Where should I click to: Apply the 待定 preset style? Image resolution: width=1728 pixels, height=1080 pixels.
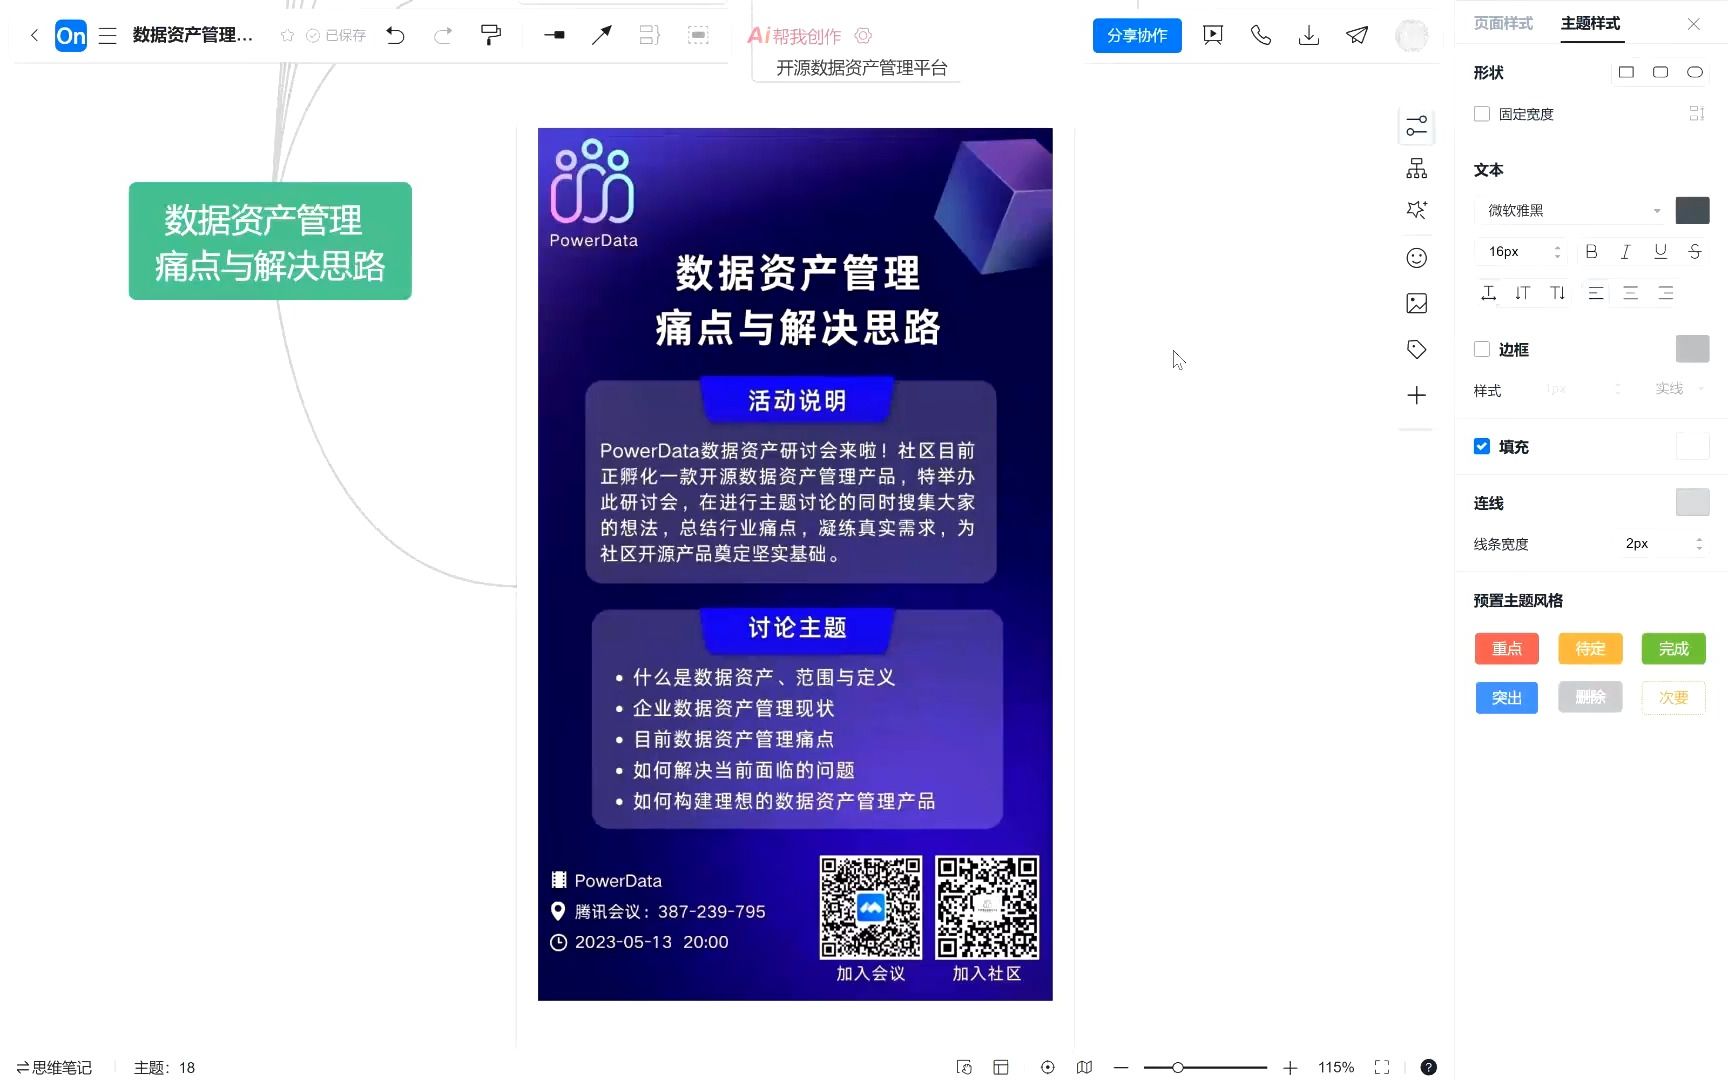coord(1590,649)
